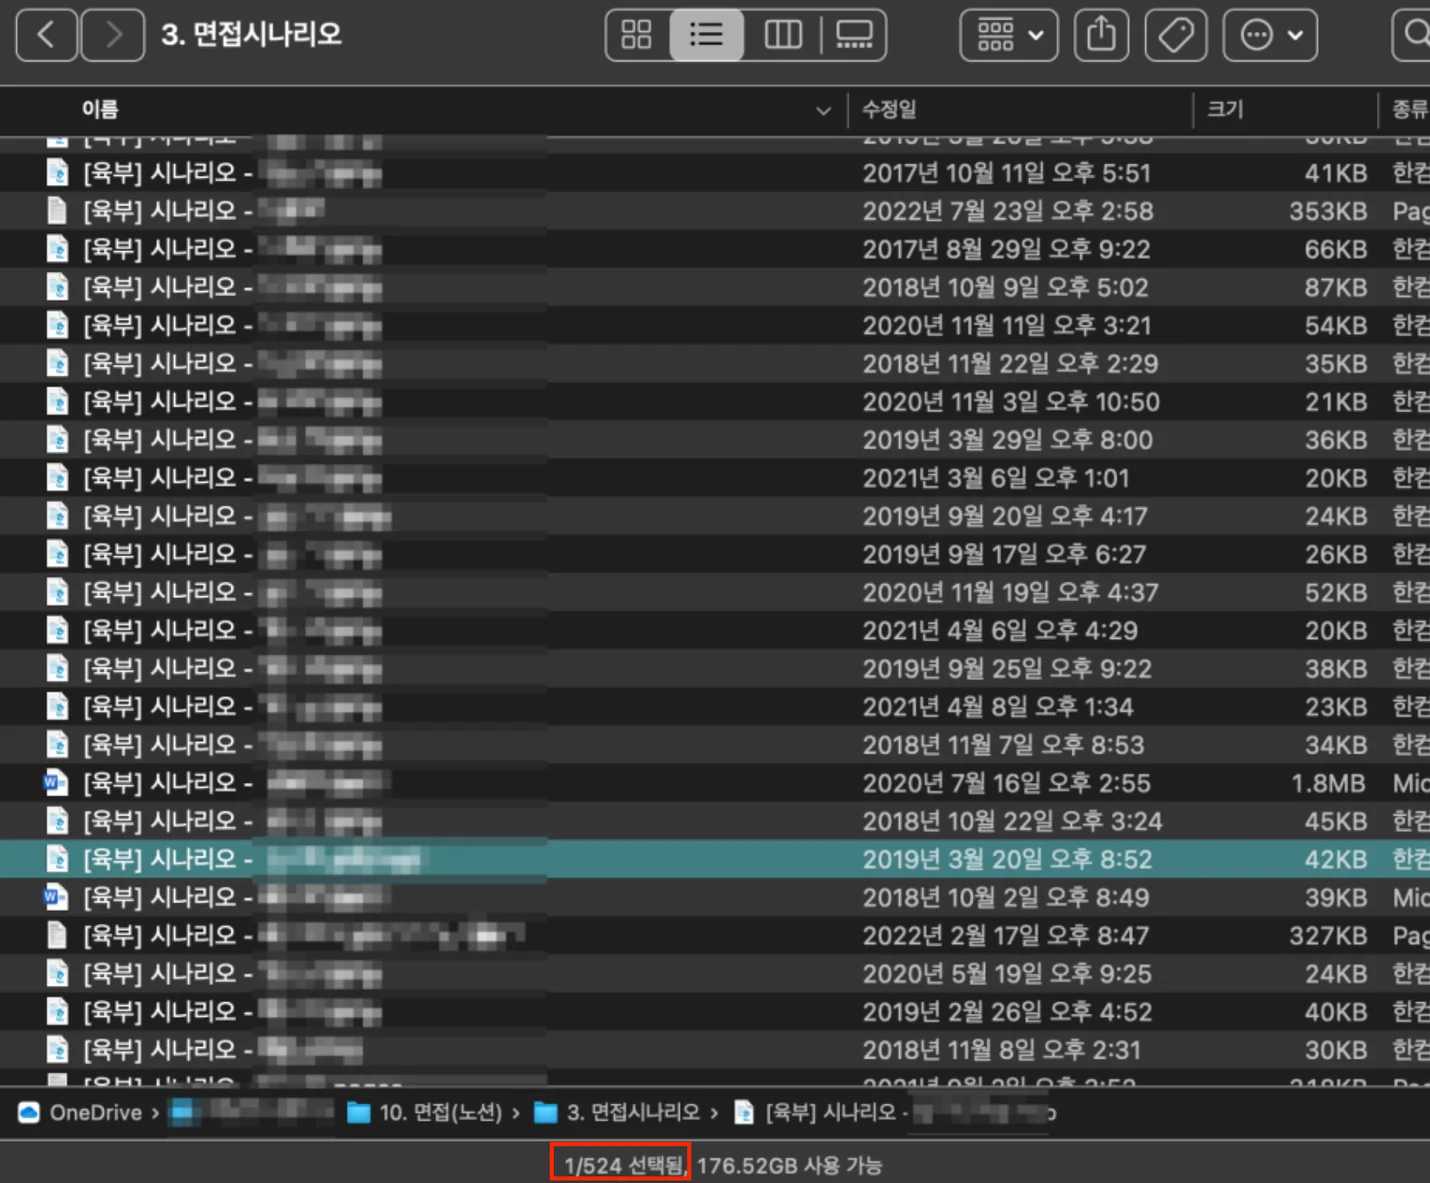Select the file modified 2019년 9월 25일 오후 9:22

(x=715, y=668)
